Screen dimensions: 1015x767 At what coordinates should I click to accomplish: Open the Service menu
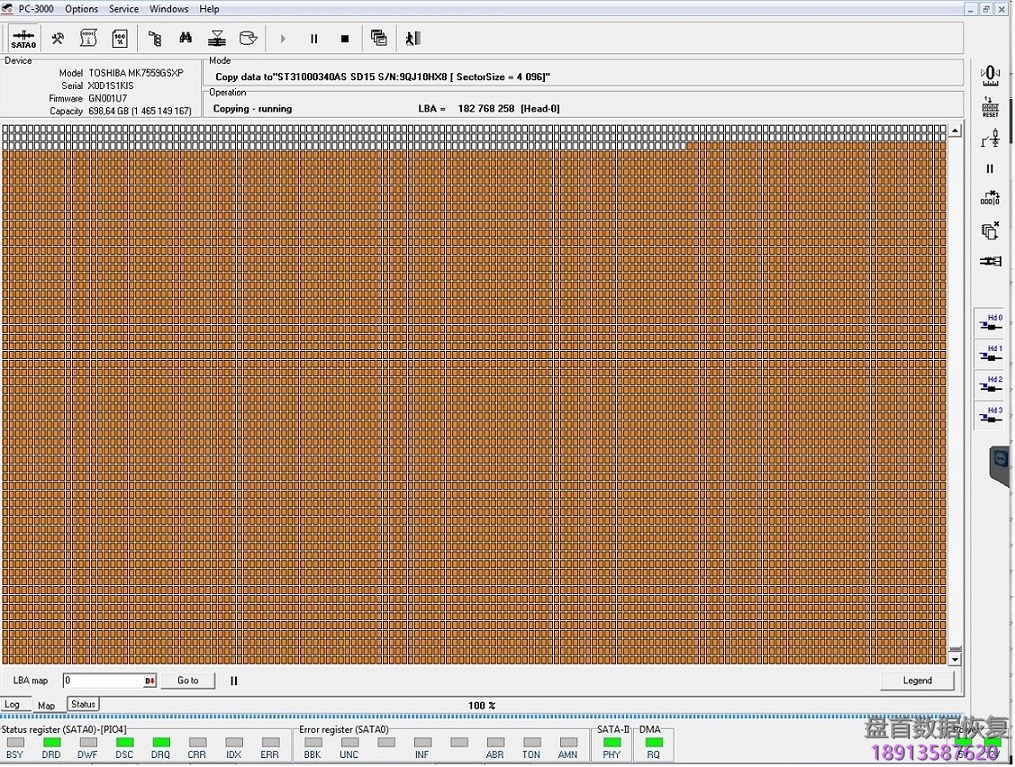pyautogui.click(x=124, y=9)
